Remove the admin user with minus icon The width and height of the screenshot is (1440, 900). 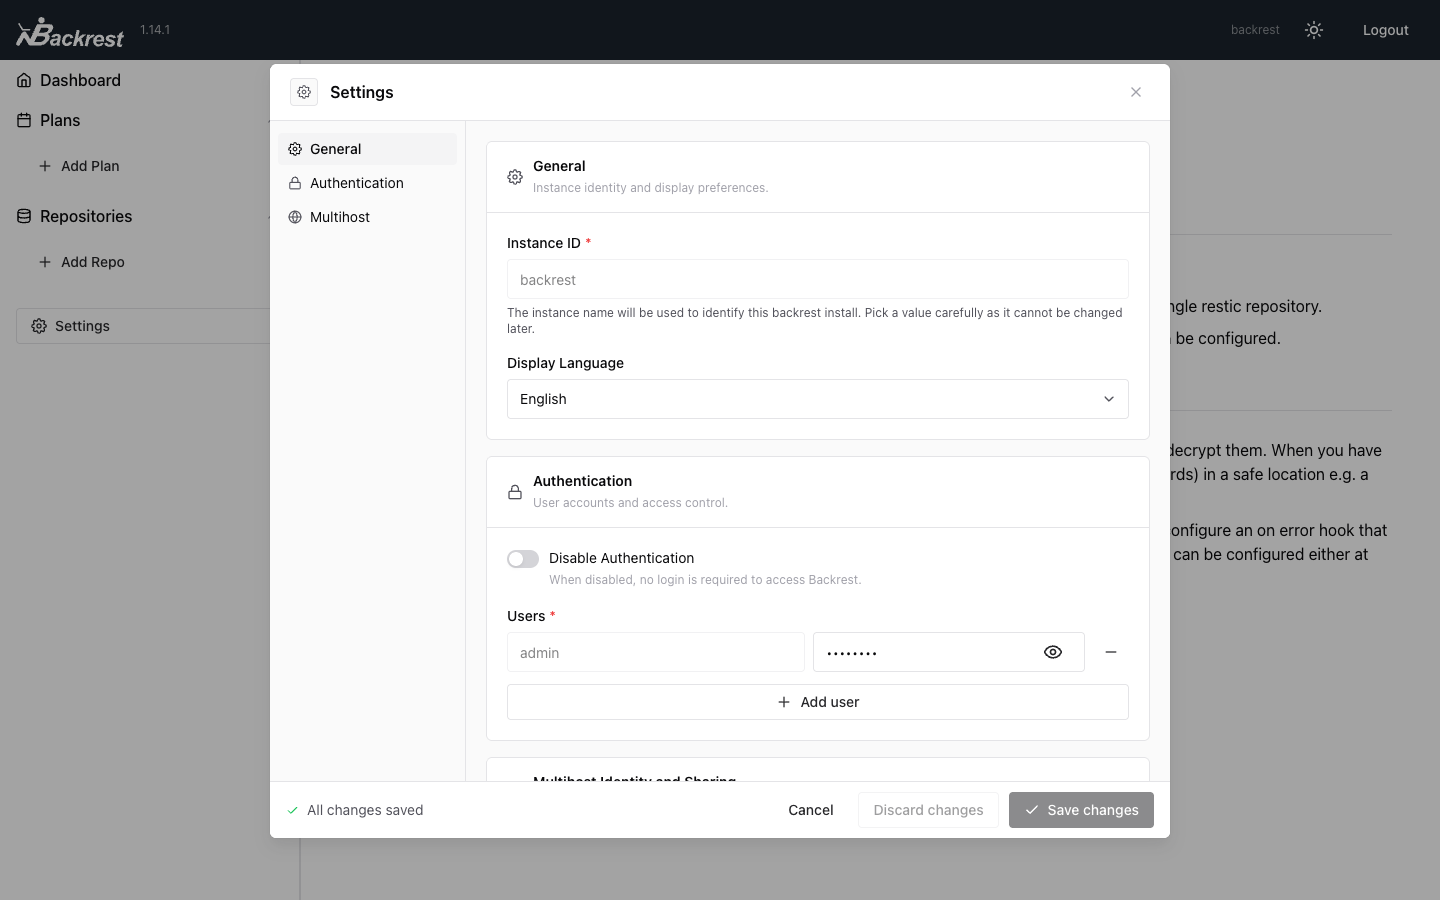coord(1111,652)
